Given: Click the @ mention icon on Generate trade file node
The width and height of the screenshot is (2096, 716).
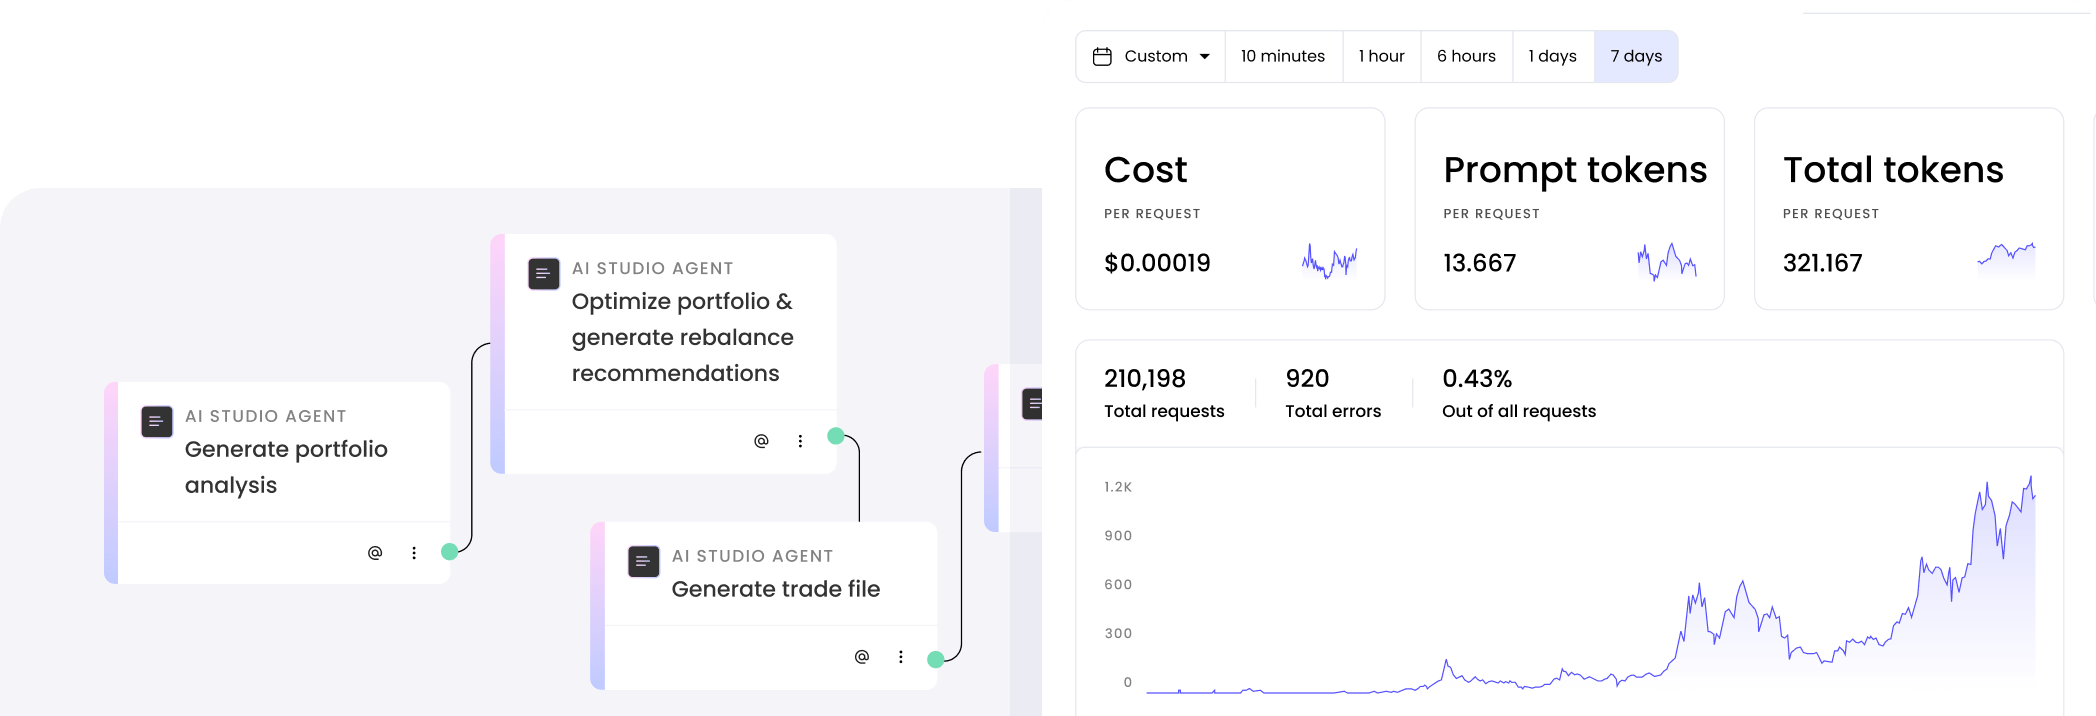Looking at the screenshot, I should coord(862,657).
